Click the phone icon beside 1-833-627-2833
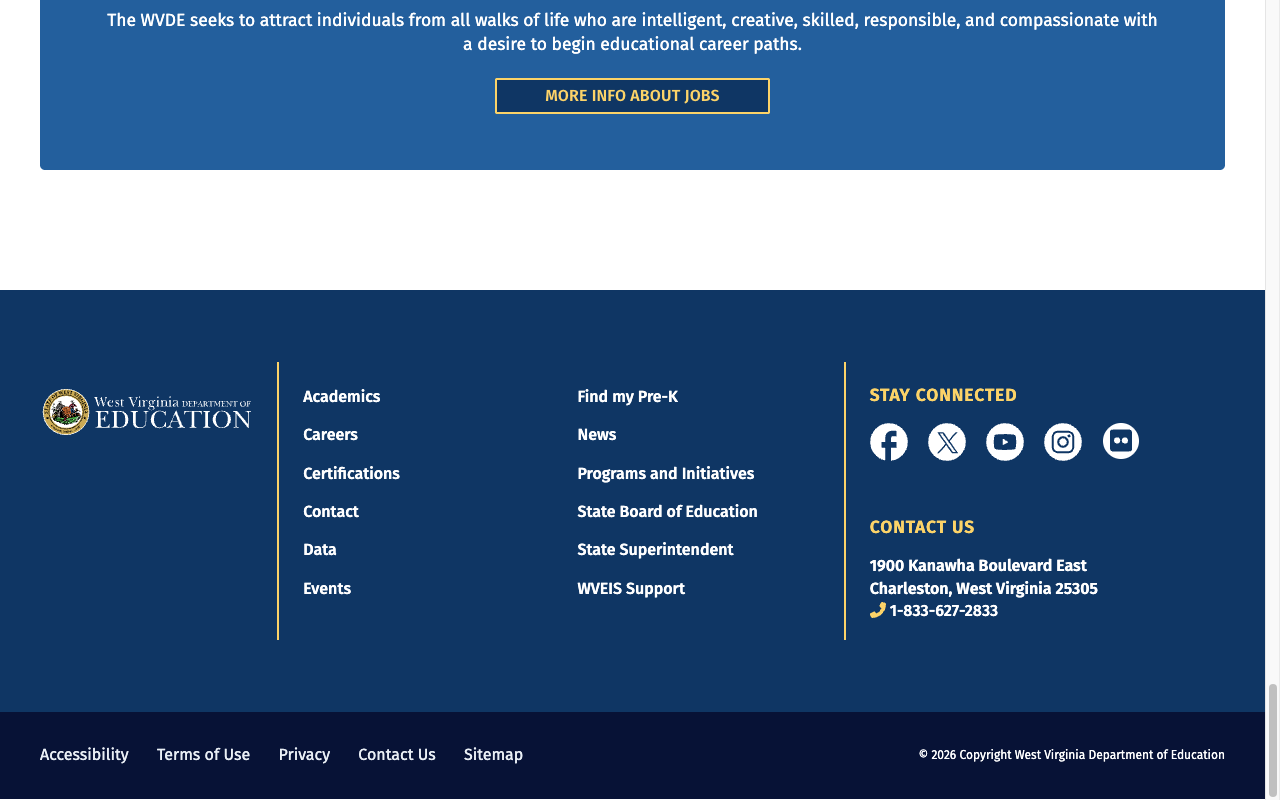The width and height of the screenshot is (1280, 800). pos(878,610)
